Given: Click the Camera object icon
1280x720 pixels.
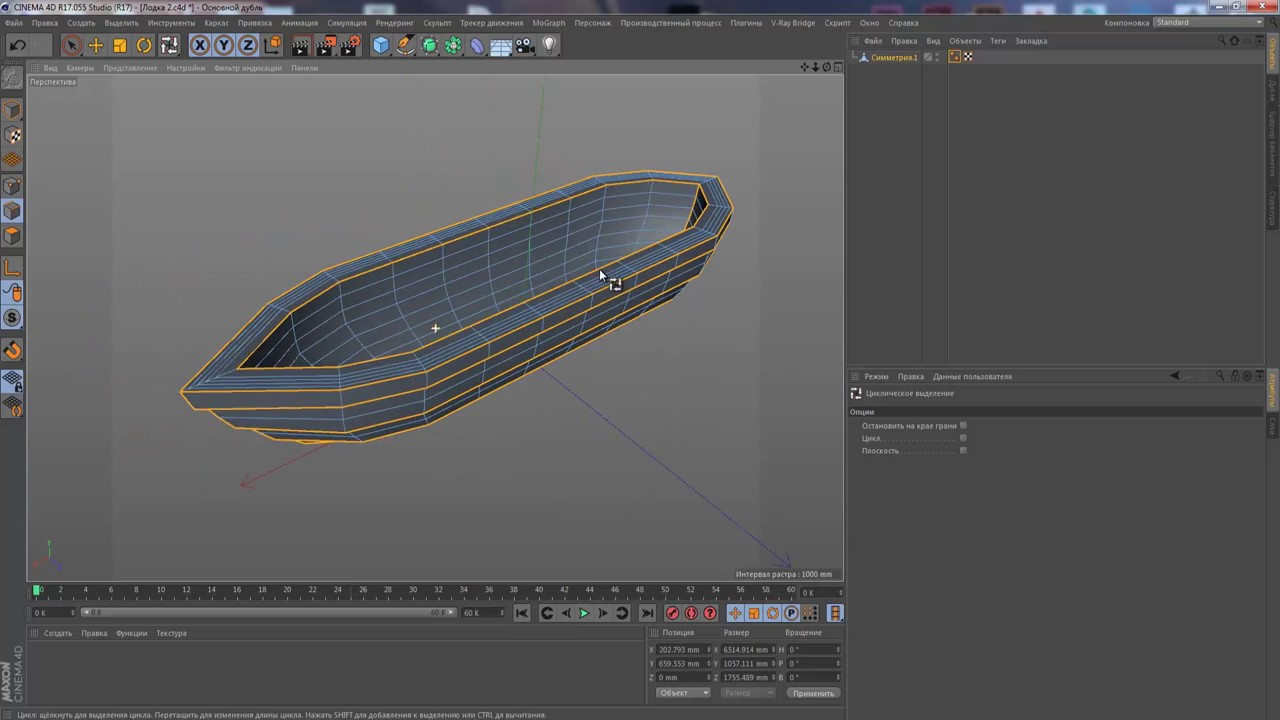Looking at the screenshot, I should point(525,45).
